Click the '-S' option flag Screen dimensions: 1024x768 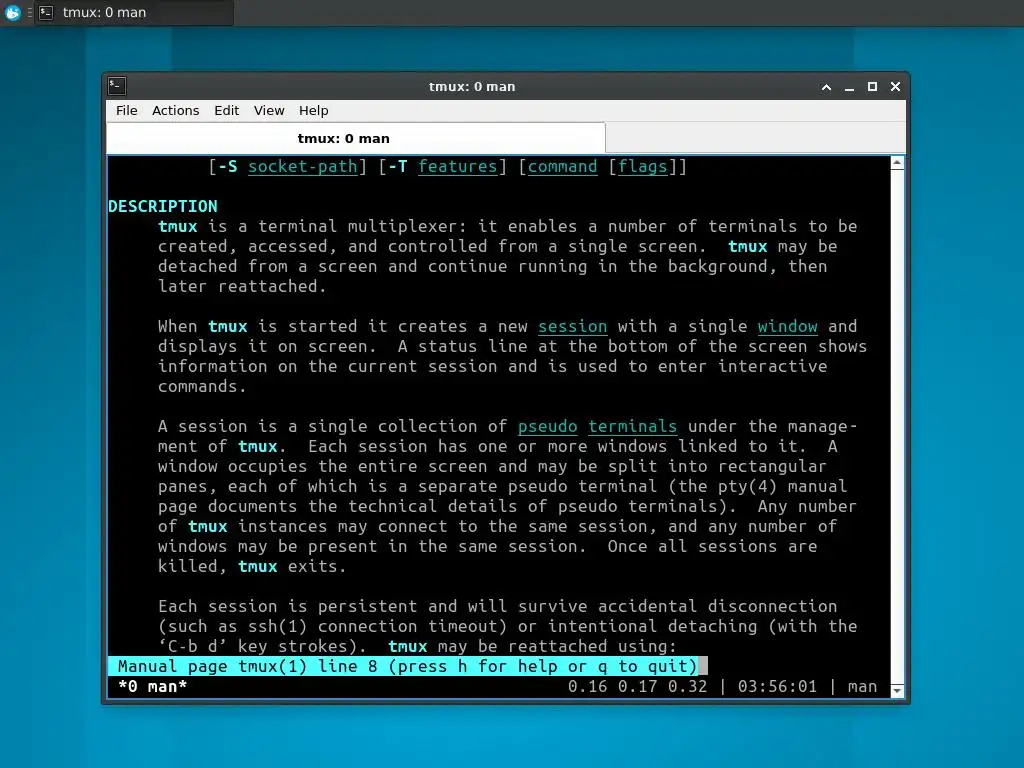tap(227, 167)
